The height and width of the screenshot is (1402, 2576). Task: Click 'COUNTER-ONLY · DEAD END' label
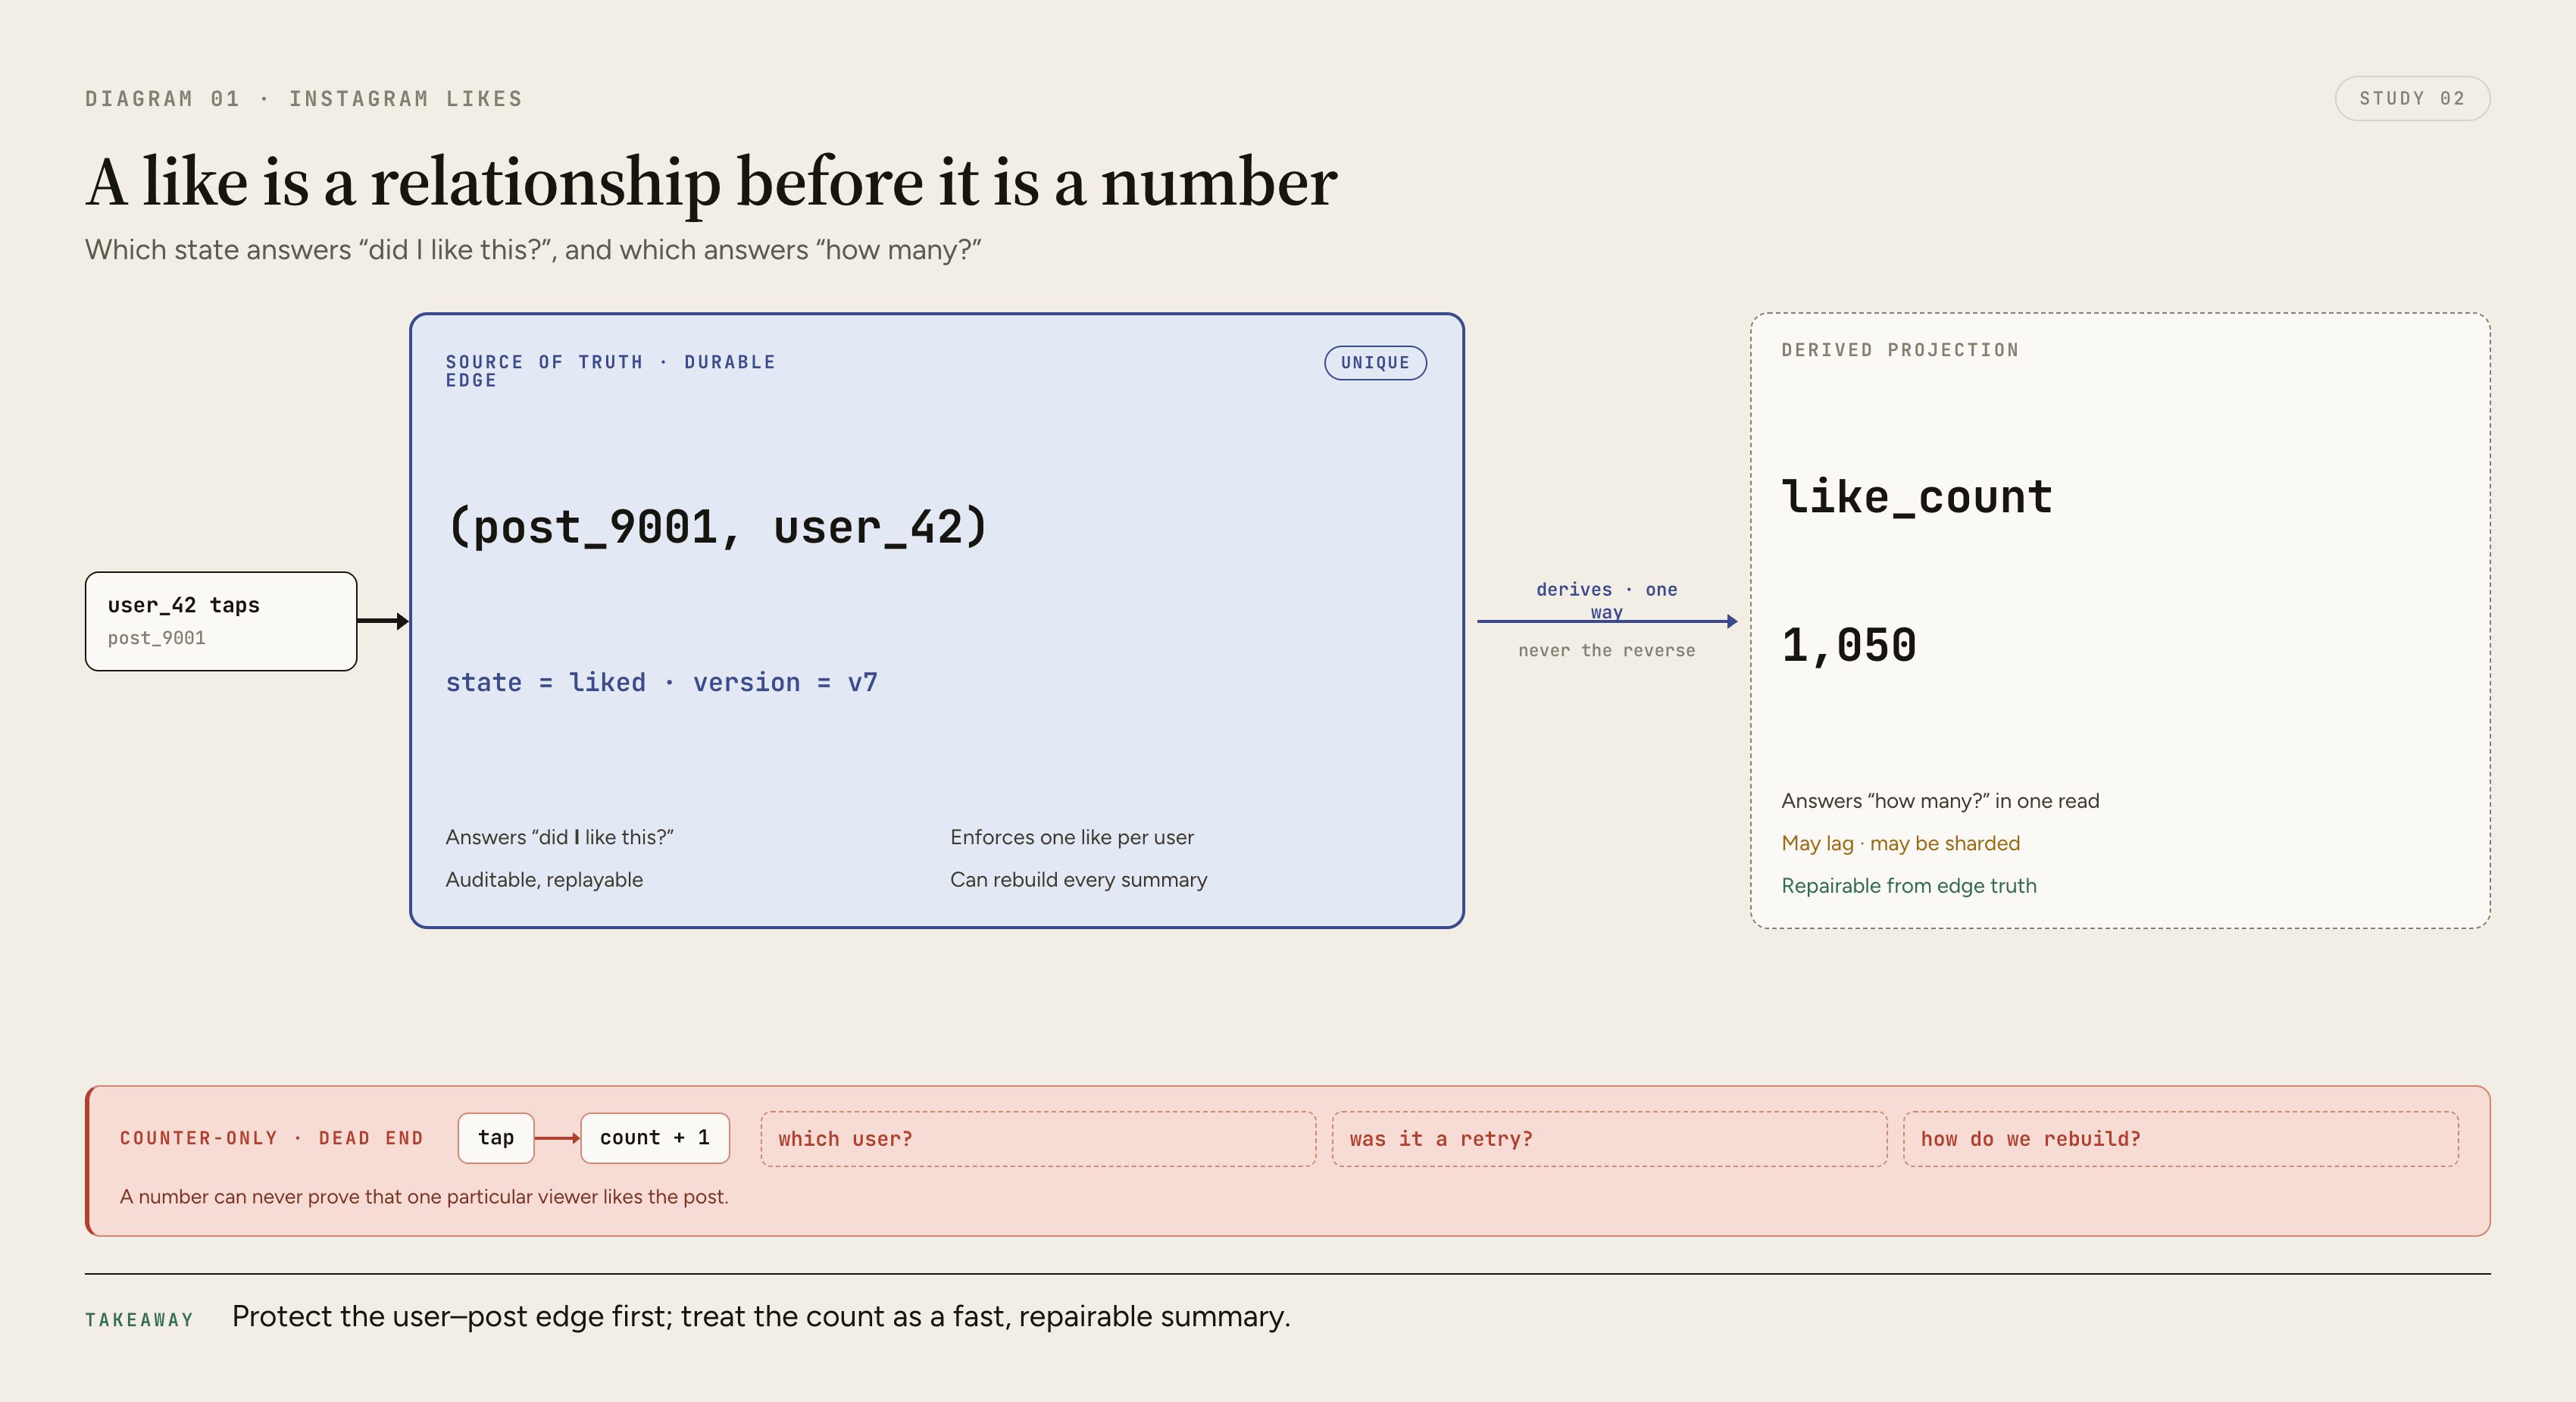(x=271, y=1138)
